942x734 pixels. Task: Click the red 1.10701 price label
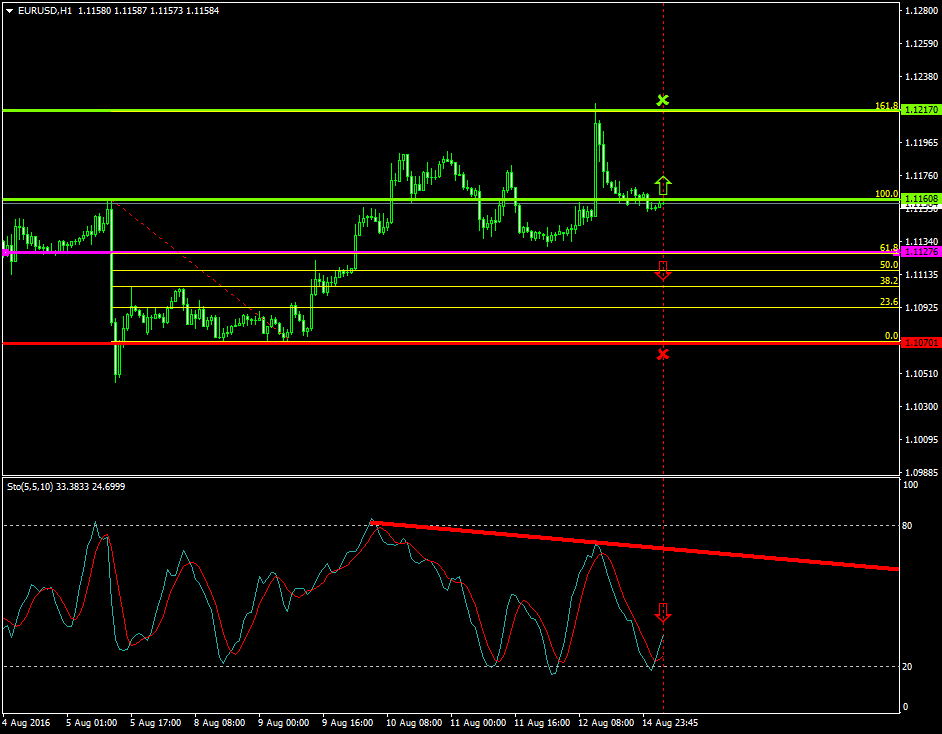click(919, 343)
